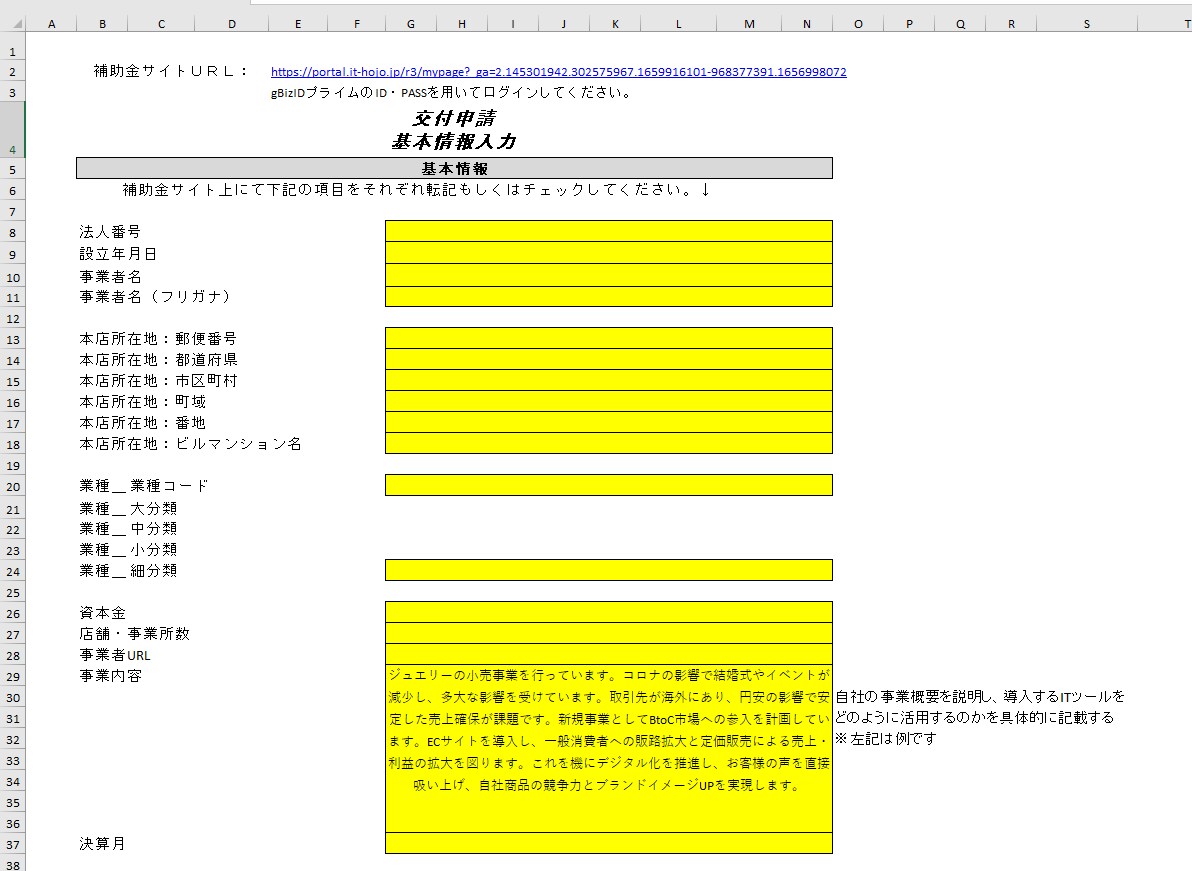Select the 基本情報 gray header bar
Viewport: 1192px width, 871px height.
455,168
